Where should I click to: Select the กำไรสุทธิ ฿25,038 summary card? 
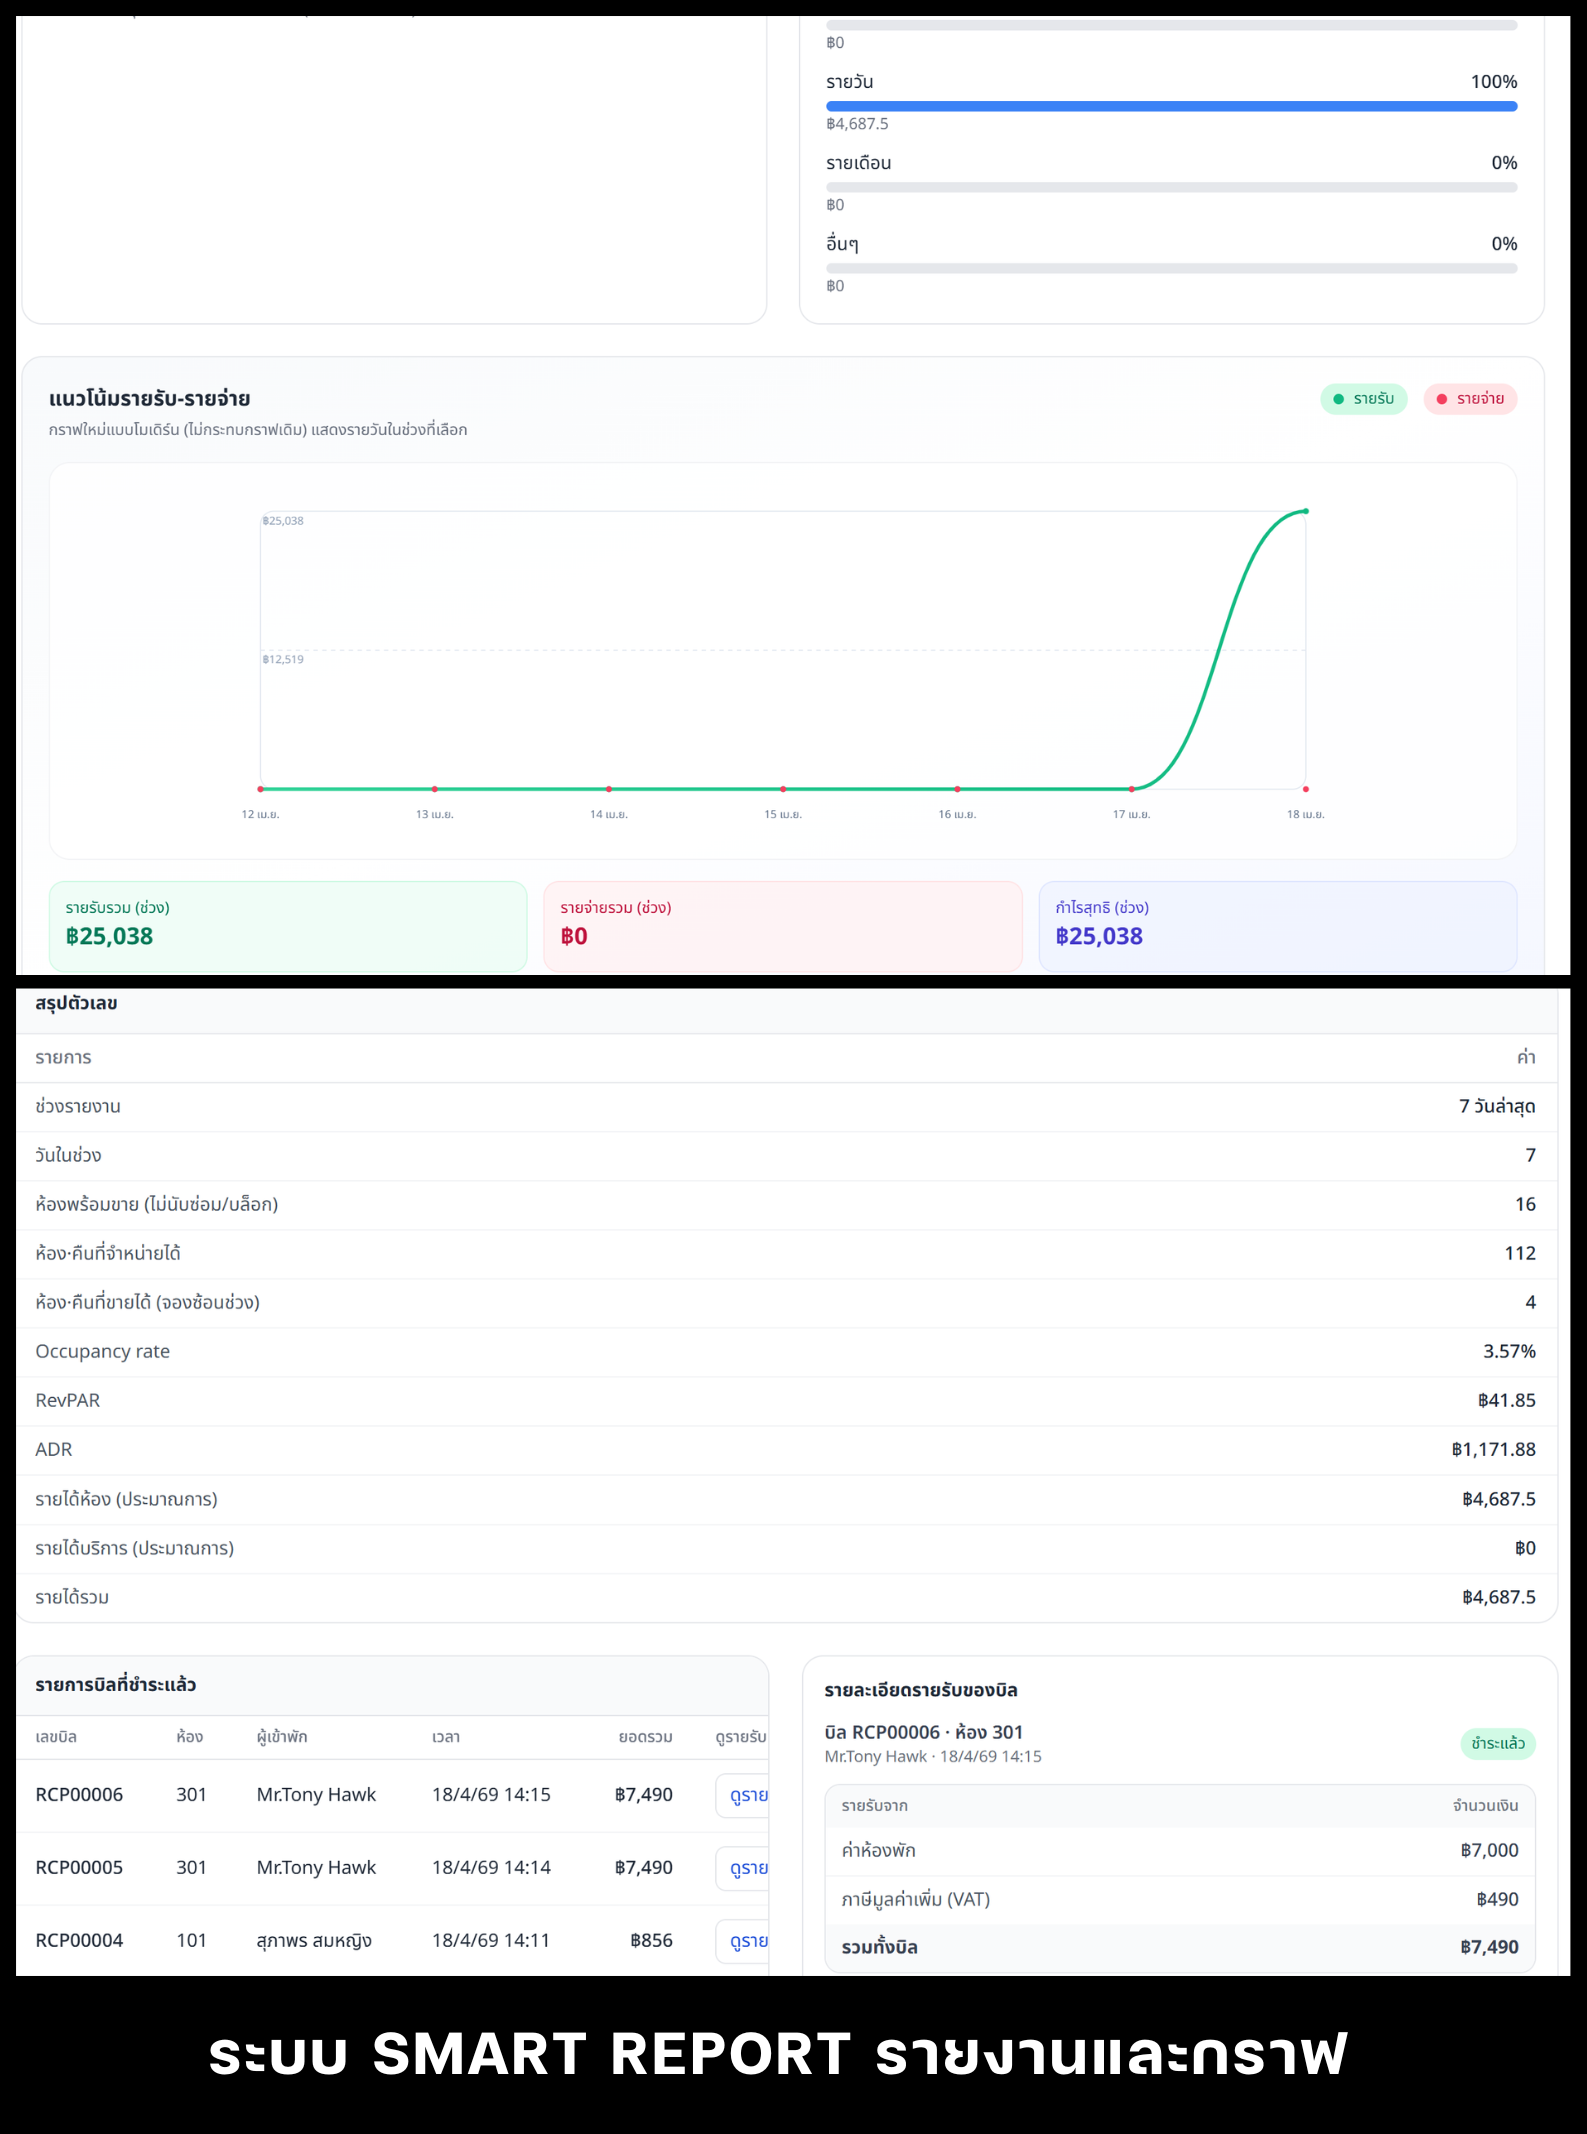click(1277, 925)
